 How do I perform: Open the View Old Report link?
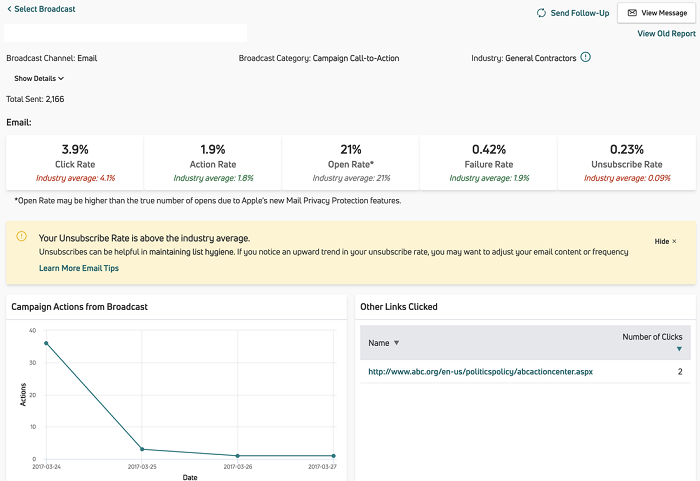666,33
